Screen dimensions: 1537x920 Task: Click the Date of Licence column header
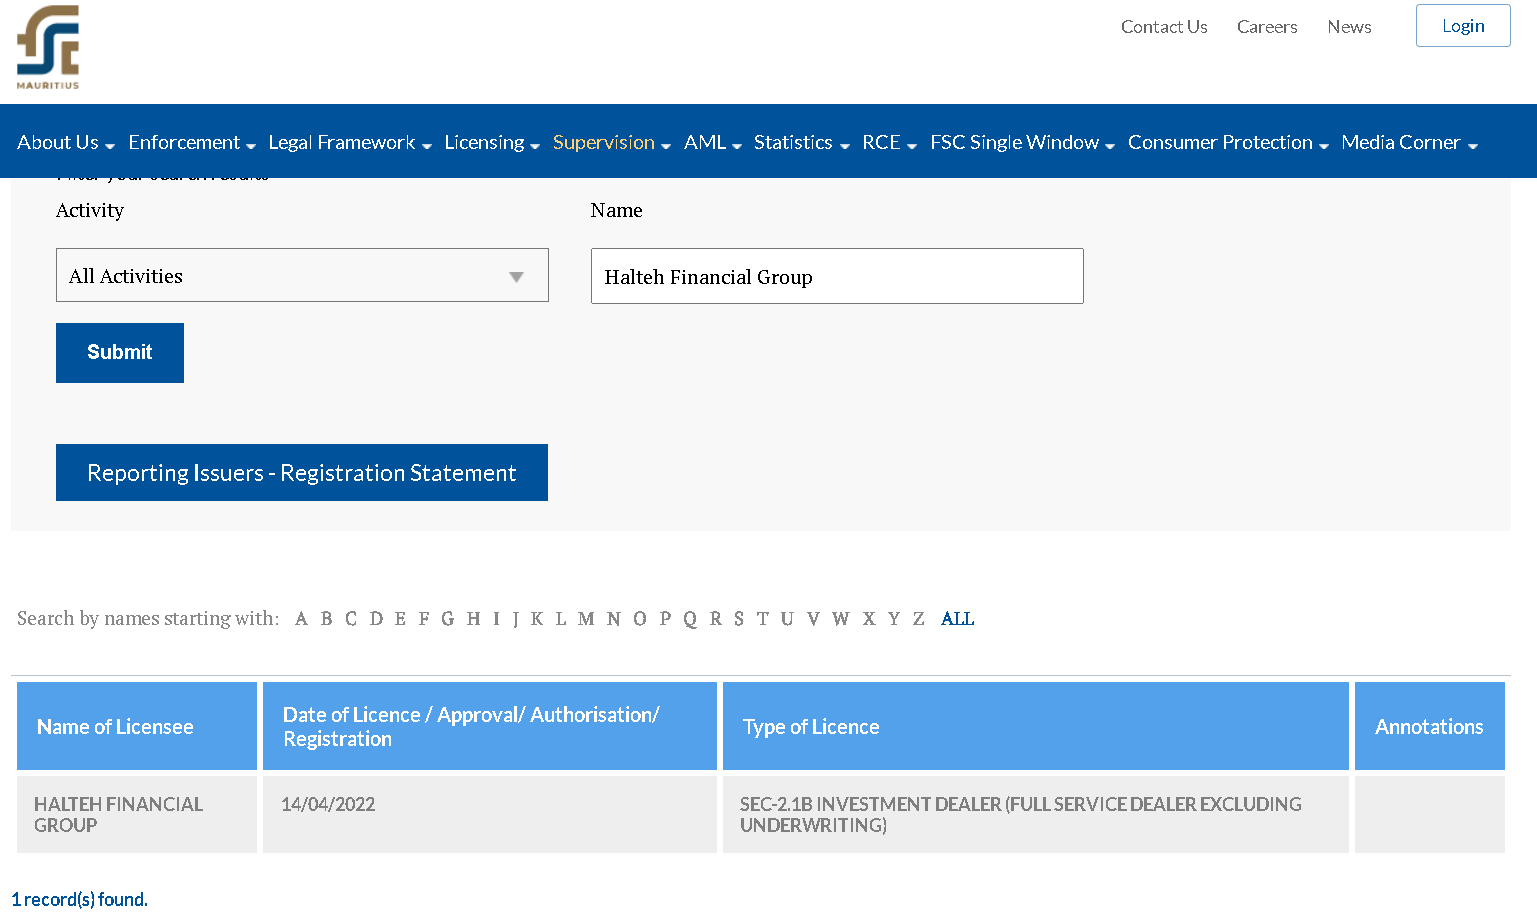point(490,726)
